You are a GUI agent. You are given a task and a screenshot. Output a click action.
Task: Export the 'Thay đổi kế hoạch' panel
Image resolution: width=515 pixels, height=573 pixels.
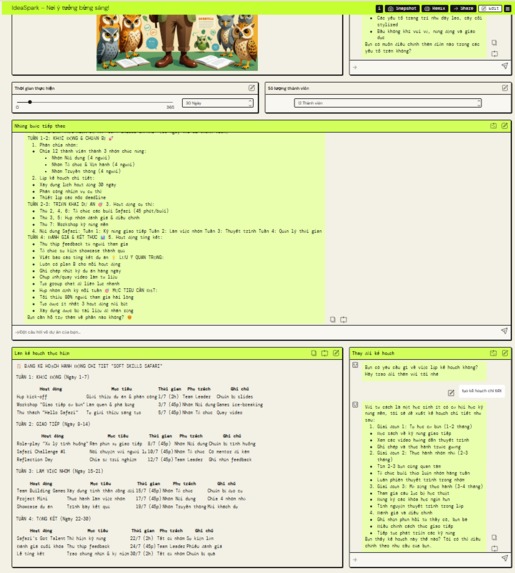[493, 353]
